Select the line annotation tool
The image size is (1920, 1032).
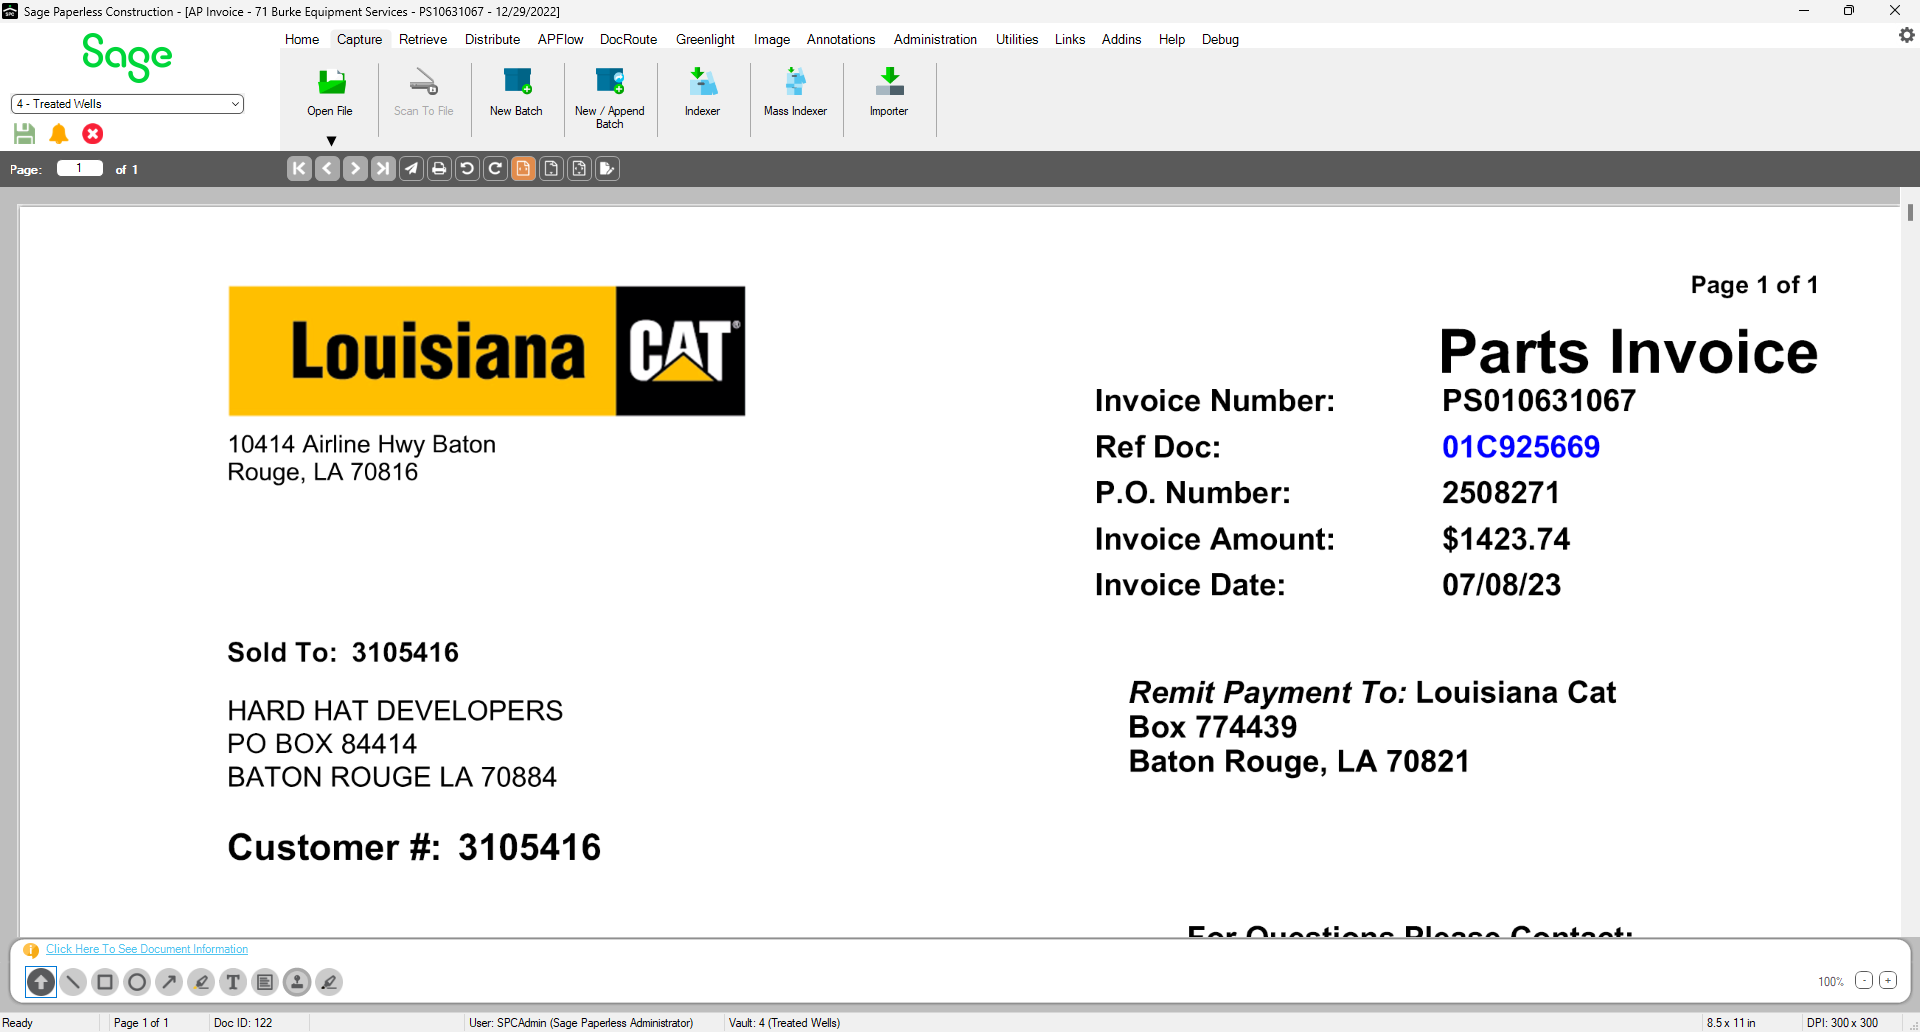point(73,982)
